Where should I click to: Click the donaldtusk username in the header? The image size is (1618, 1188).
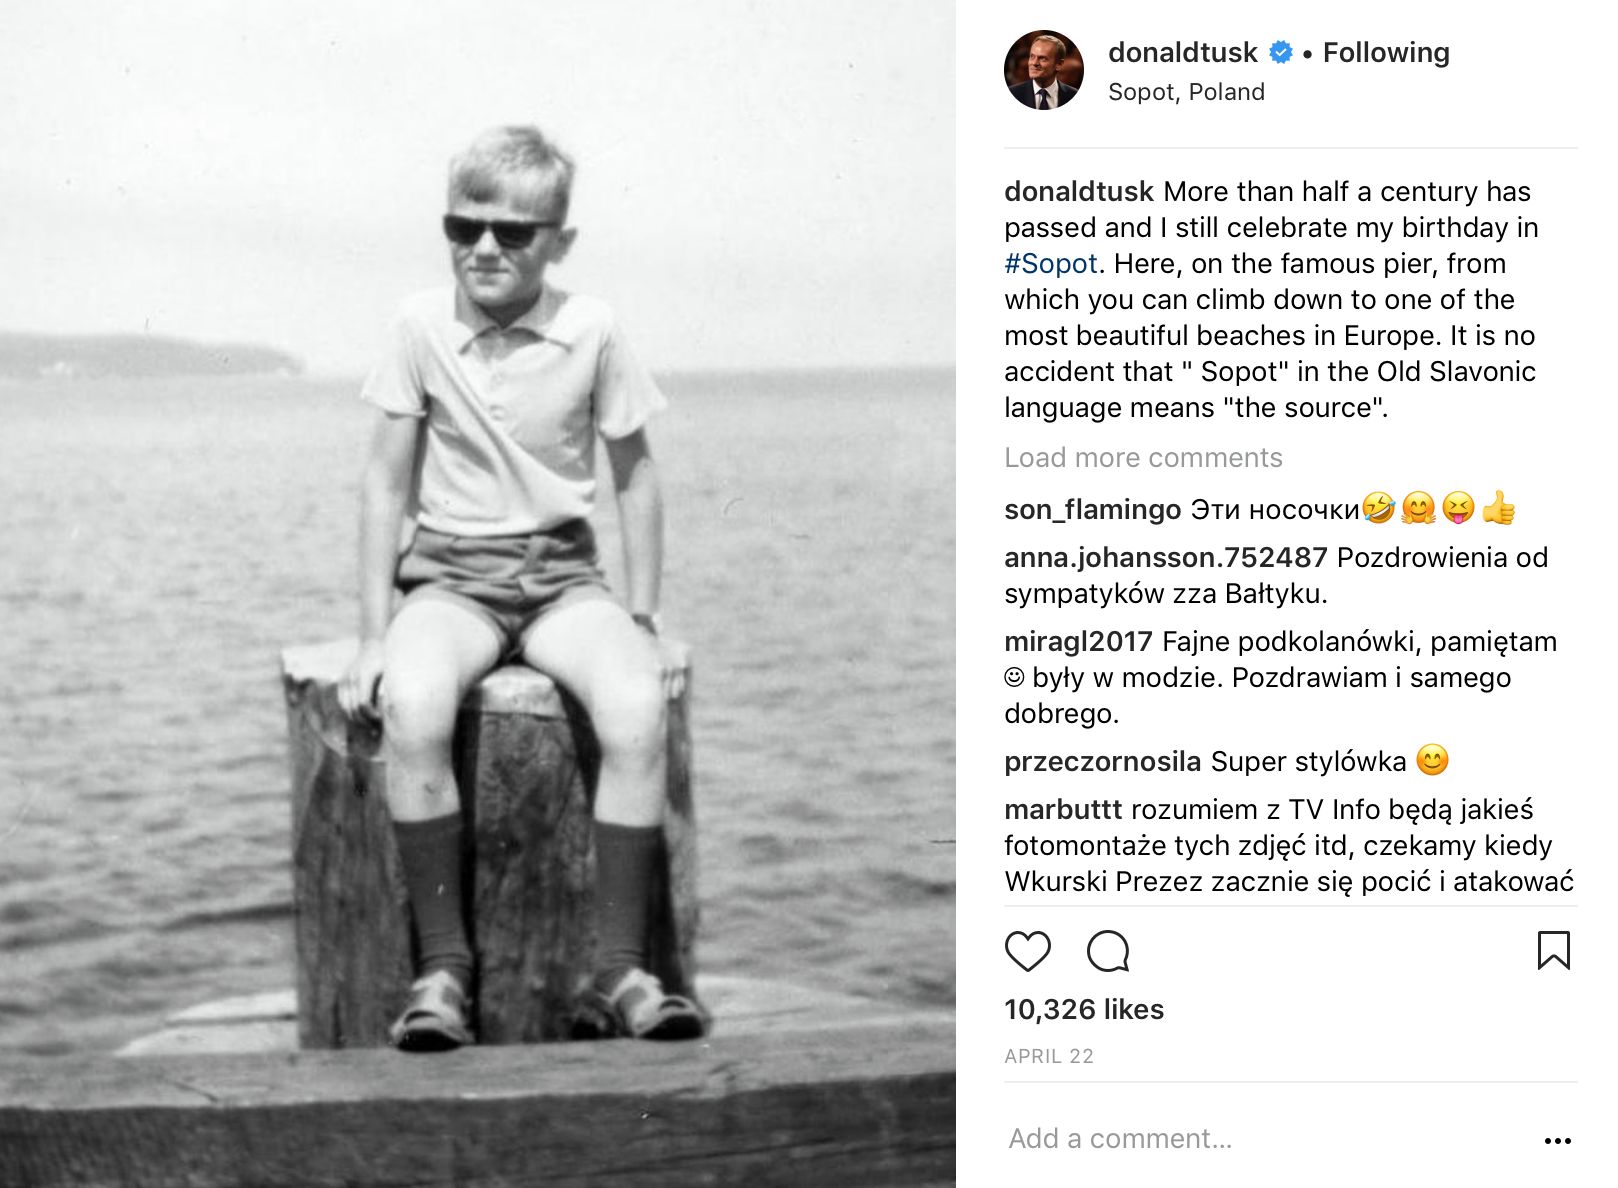coord(1182,53)
